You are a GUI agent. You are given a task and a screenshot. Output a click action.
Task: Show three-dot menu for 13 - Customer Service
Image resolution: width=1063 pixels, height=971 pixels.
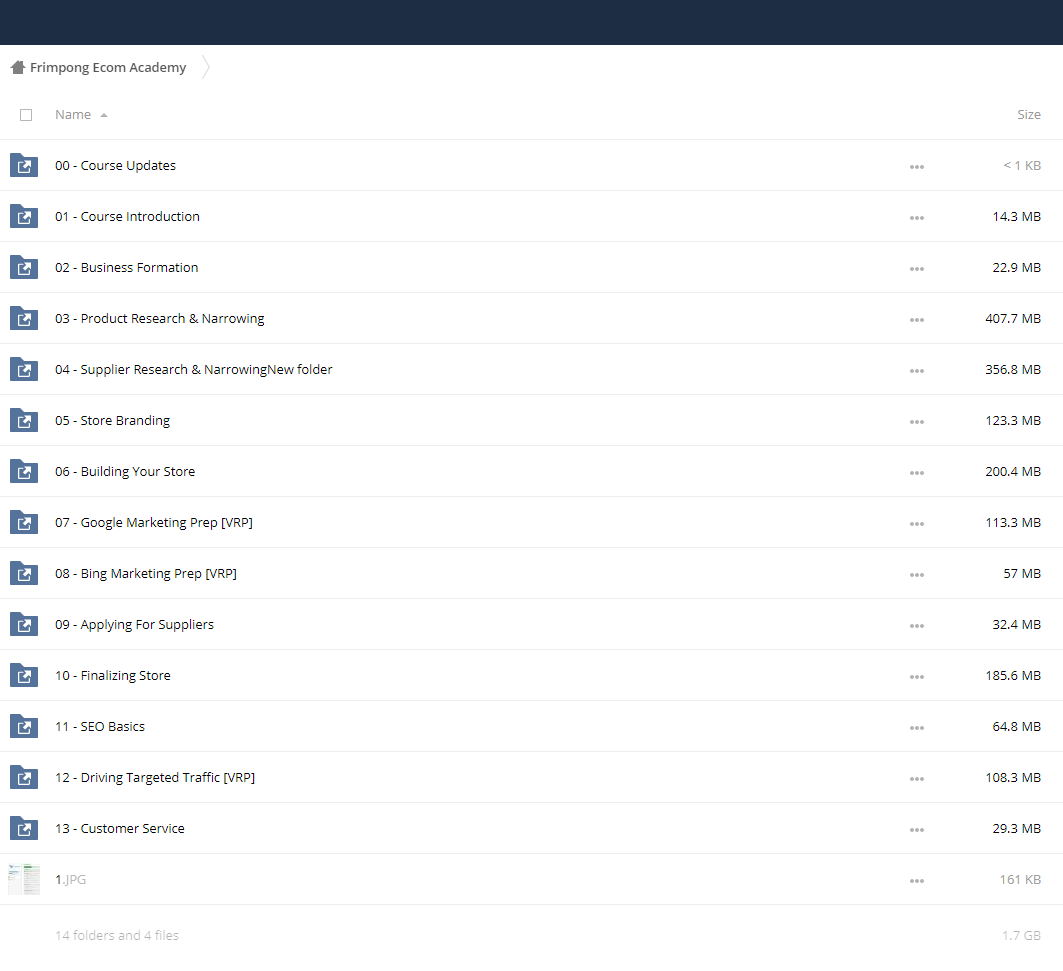(x=917, y=830)
